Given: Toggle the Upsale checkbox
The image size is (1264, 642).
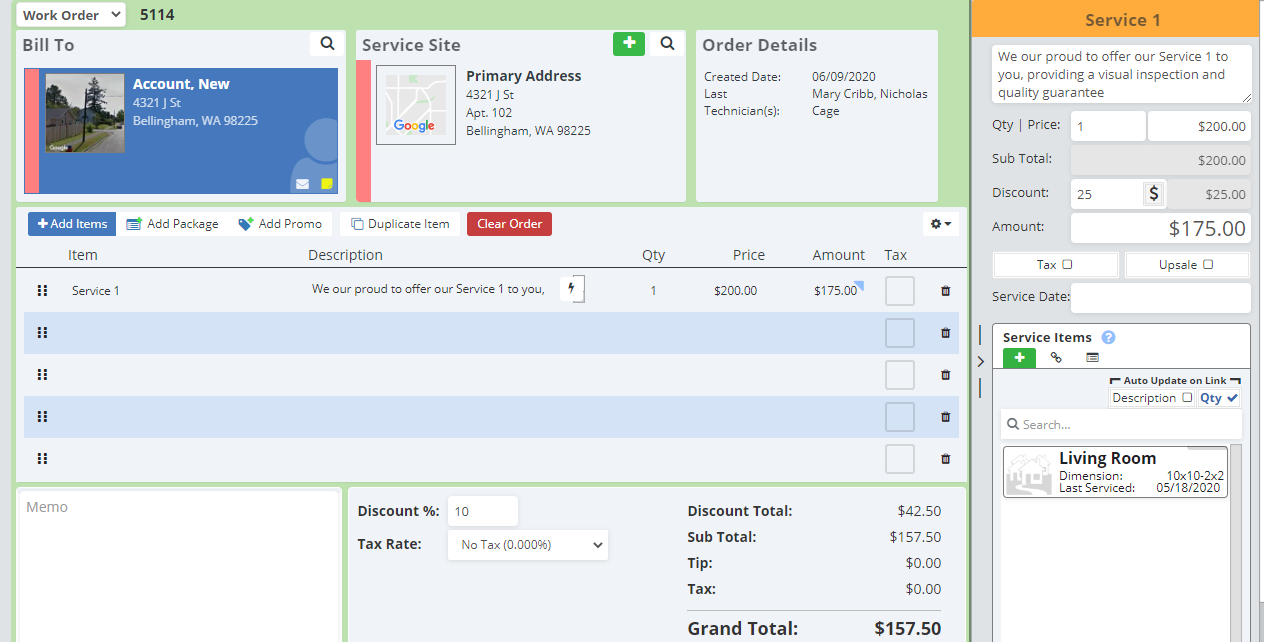Looking at the screenshot, I should tap(1208, 265).
